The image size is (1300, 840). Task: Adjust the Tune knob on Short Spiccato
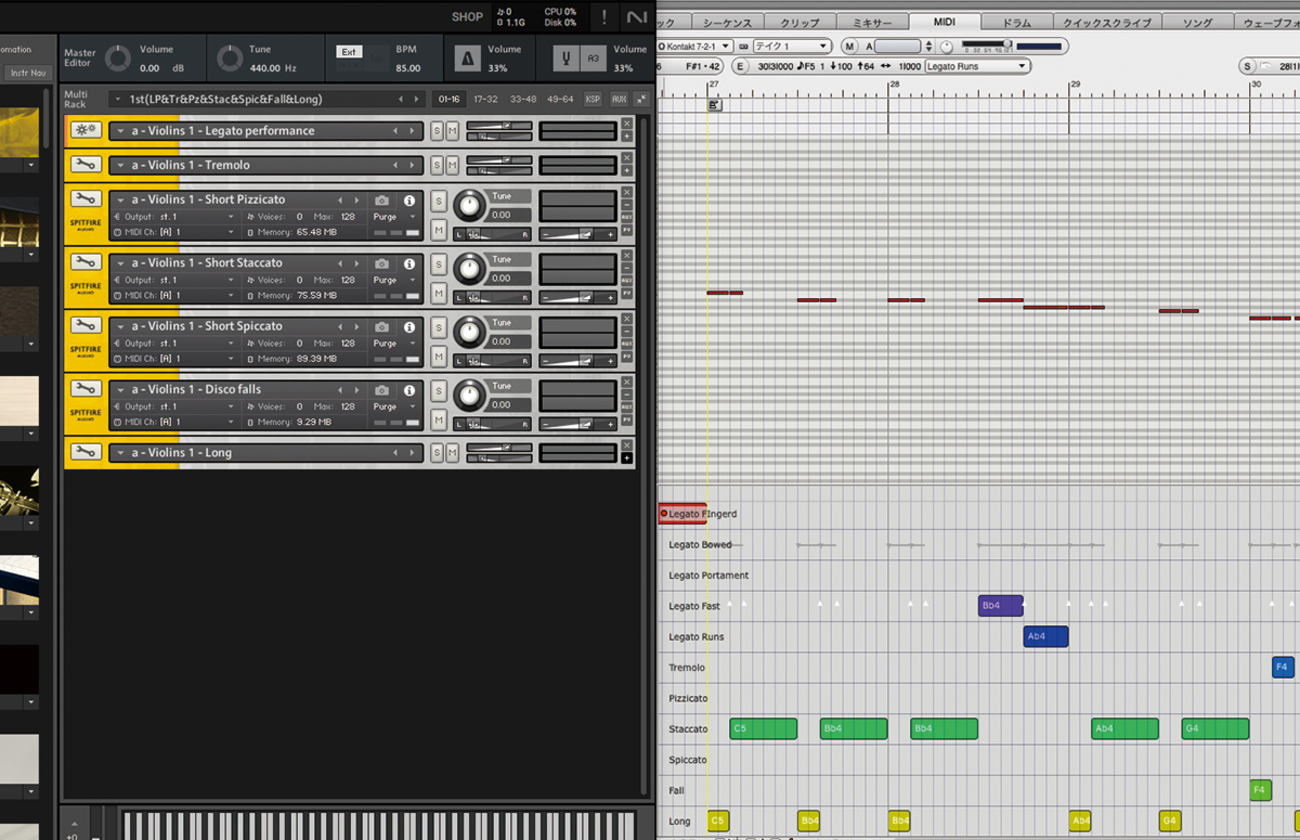467,334
